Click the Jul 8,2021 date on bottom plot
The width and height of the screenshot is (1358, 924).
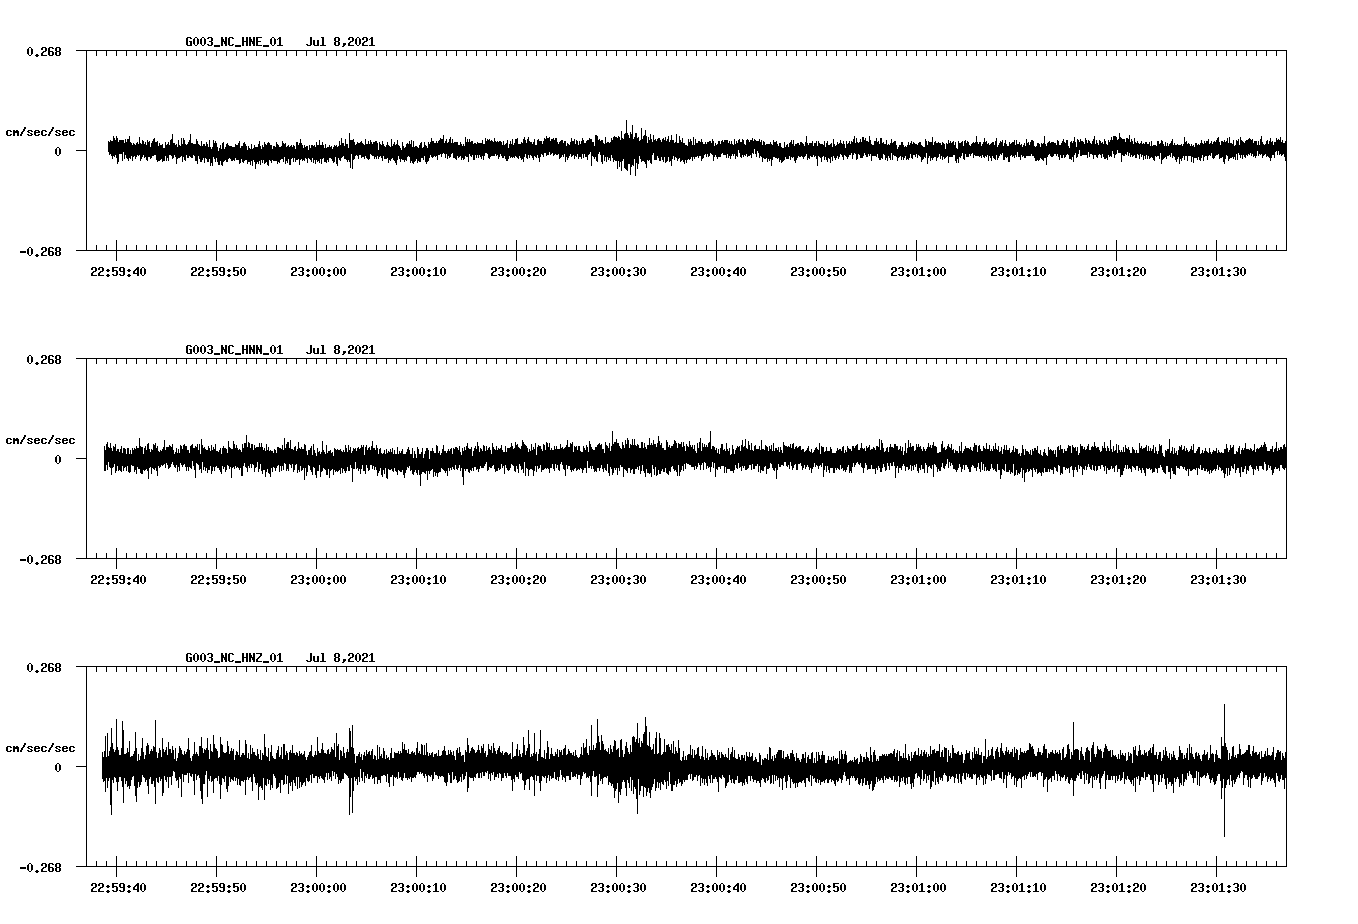(x=342, y=657)
